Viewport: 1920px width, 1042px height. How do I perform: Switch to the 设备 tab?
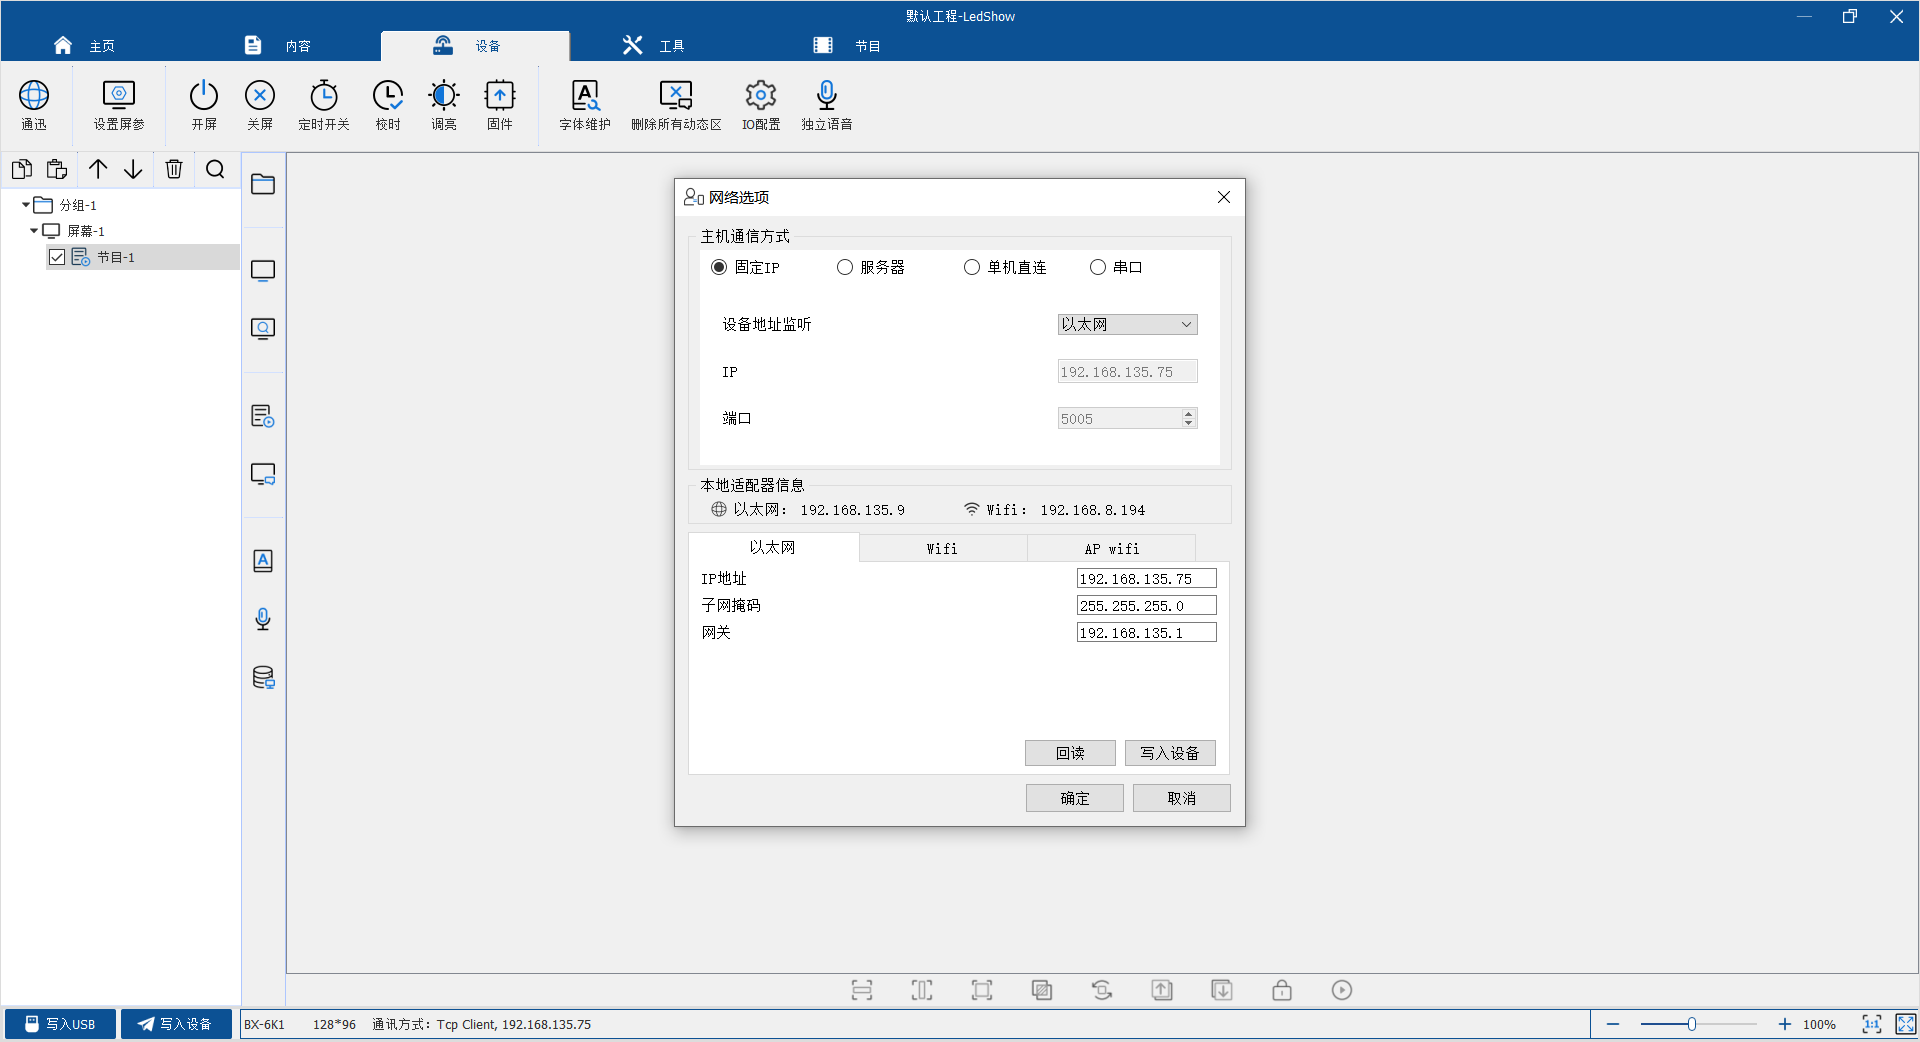(x=475, y=46)
